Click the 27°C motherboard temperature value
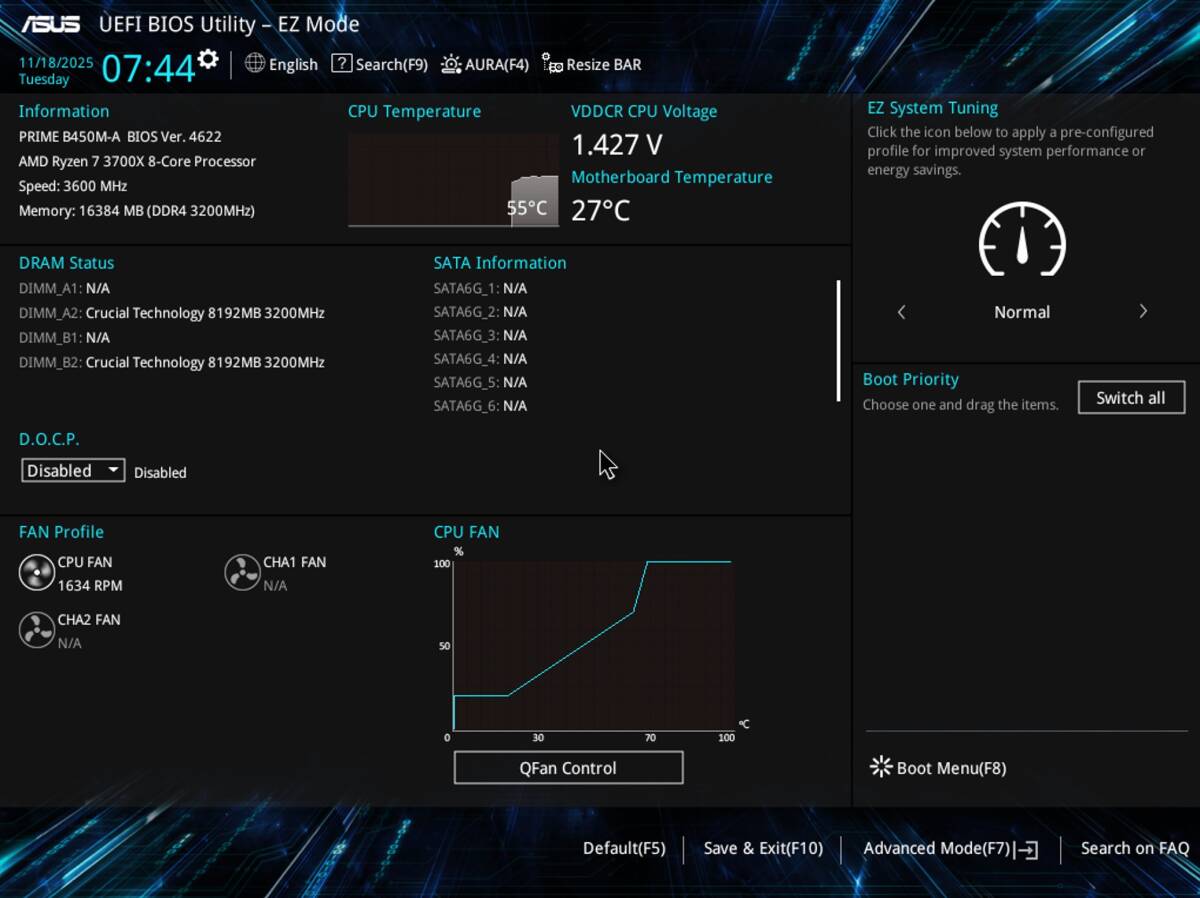1200x898 pixels. [x=601, y=210]
